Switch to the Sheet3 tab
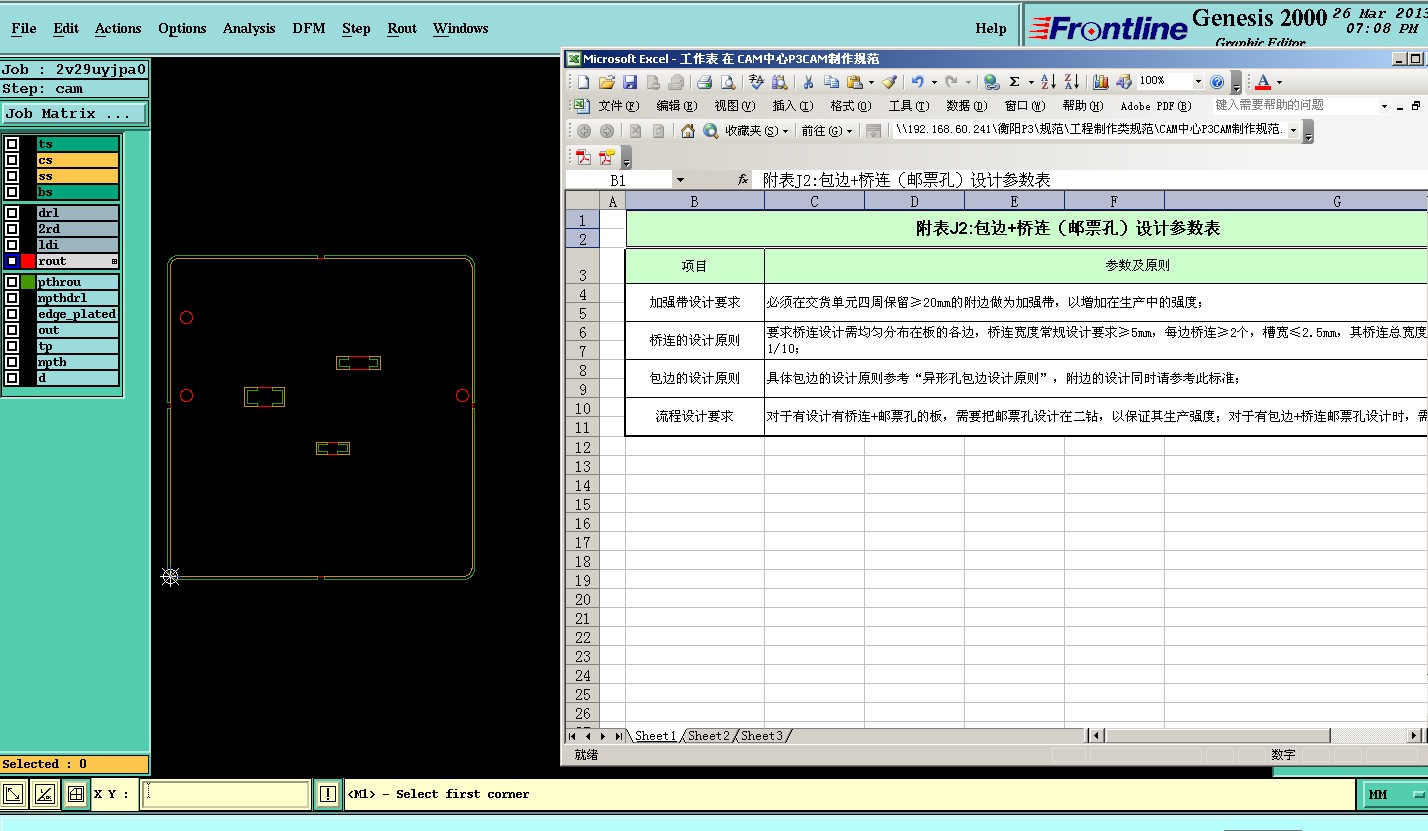Screen dimensions: 1428x831 [762, 736]
